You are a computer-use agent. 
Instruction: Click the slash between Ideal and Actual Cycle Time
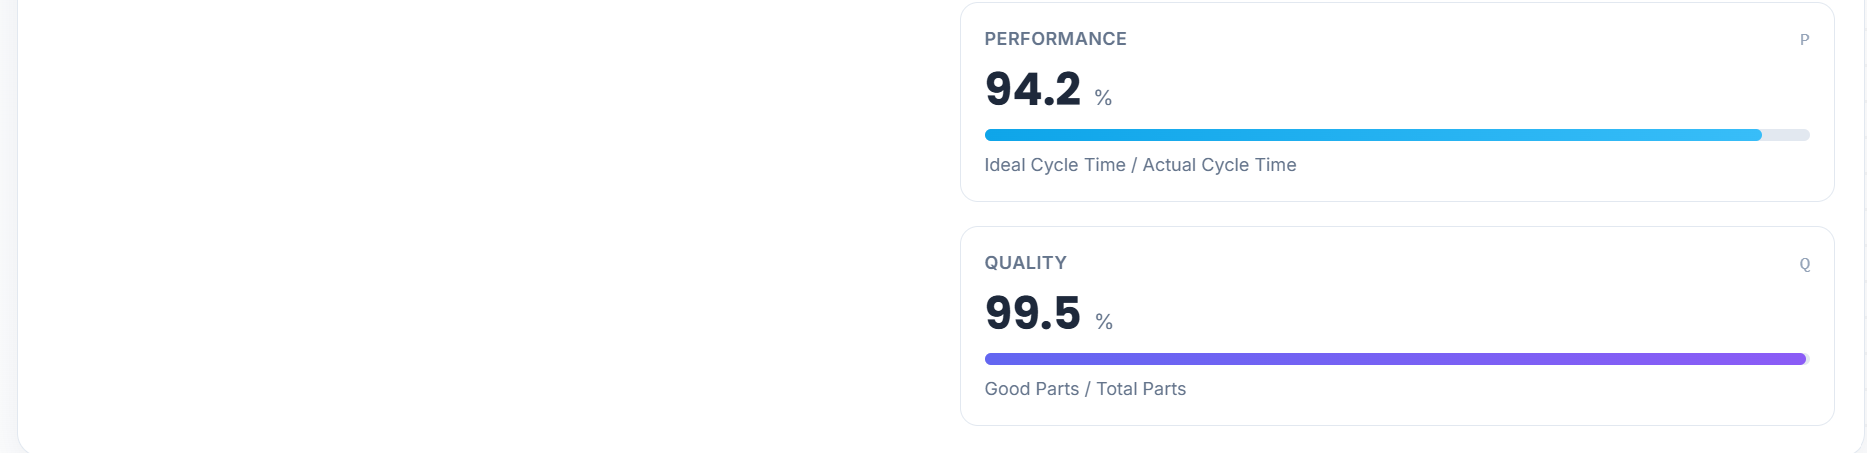coord(1134,165)
